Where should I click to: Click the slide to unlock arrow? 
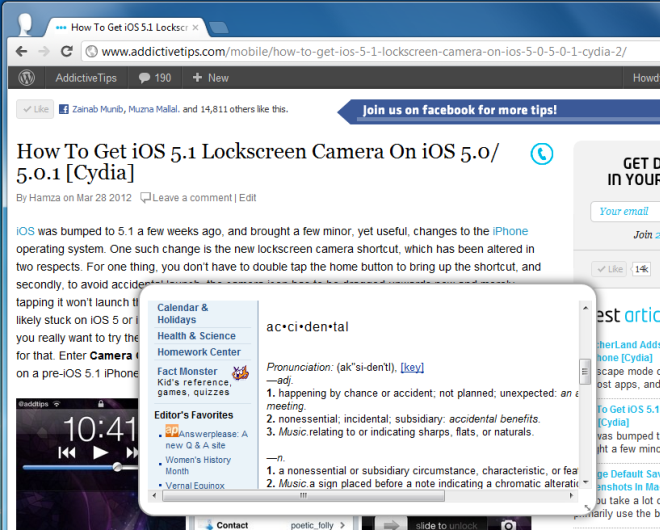tap(391, 525)
